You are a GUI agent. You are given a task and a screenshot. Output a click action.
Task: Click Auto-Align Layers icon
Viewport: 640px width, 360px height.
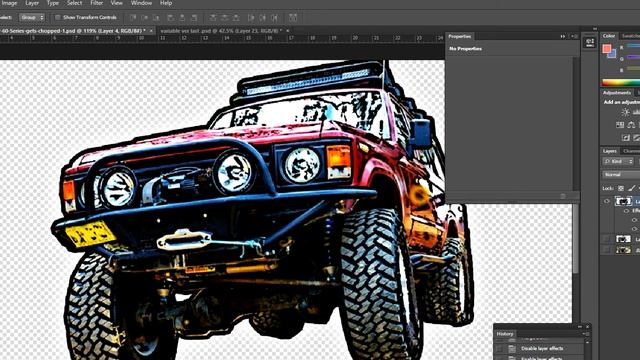coord(293,18)
